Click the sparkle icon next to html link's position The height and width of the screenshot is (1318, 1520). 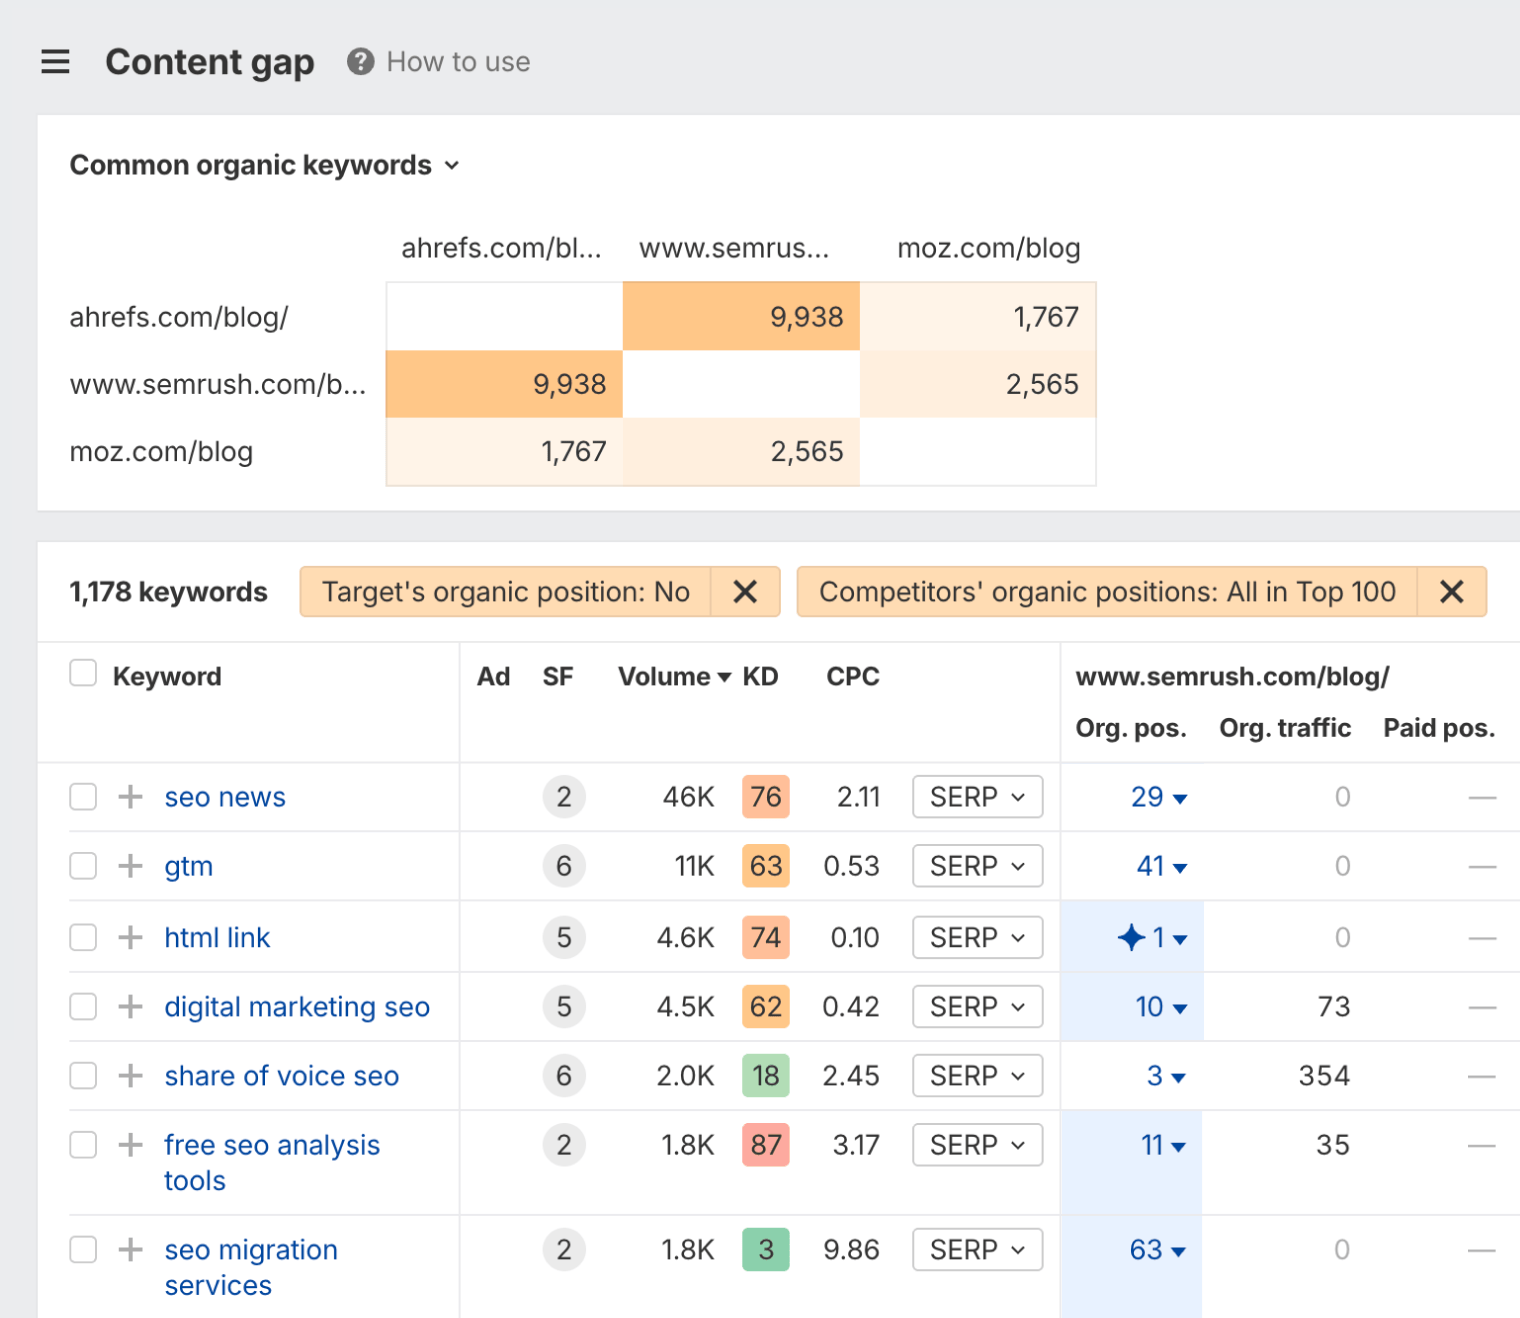pyautogui.click(x=1131, y=937)
